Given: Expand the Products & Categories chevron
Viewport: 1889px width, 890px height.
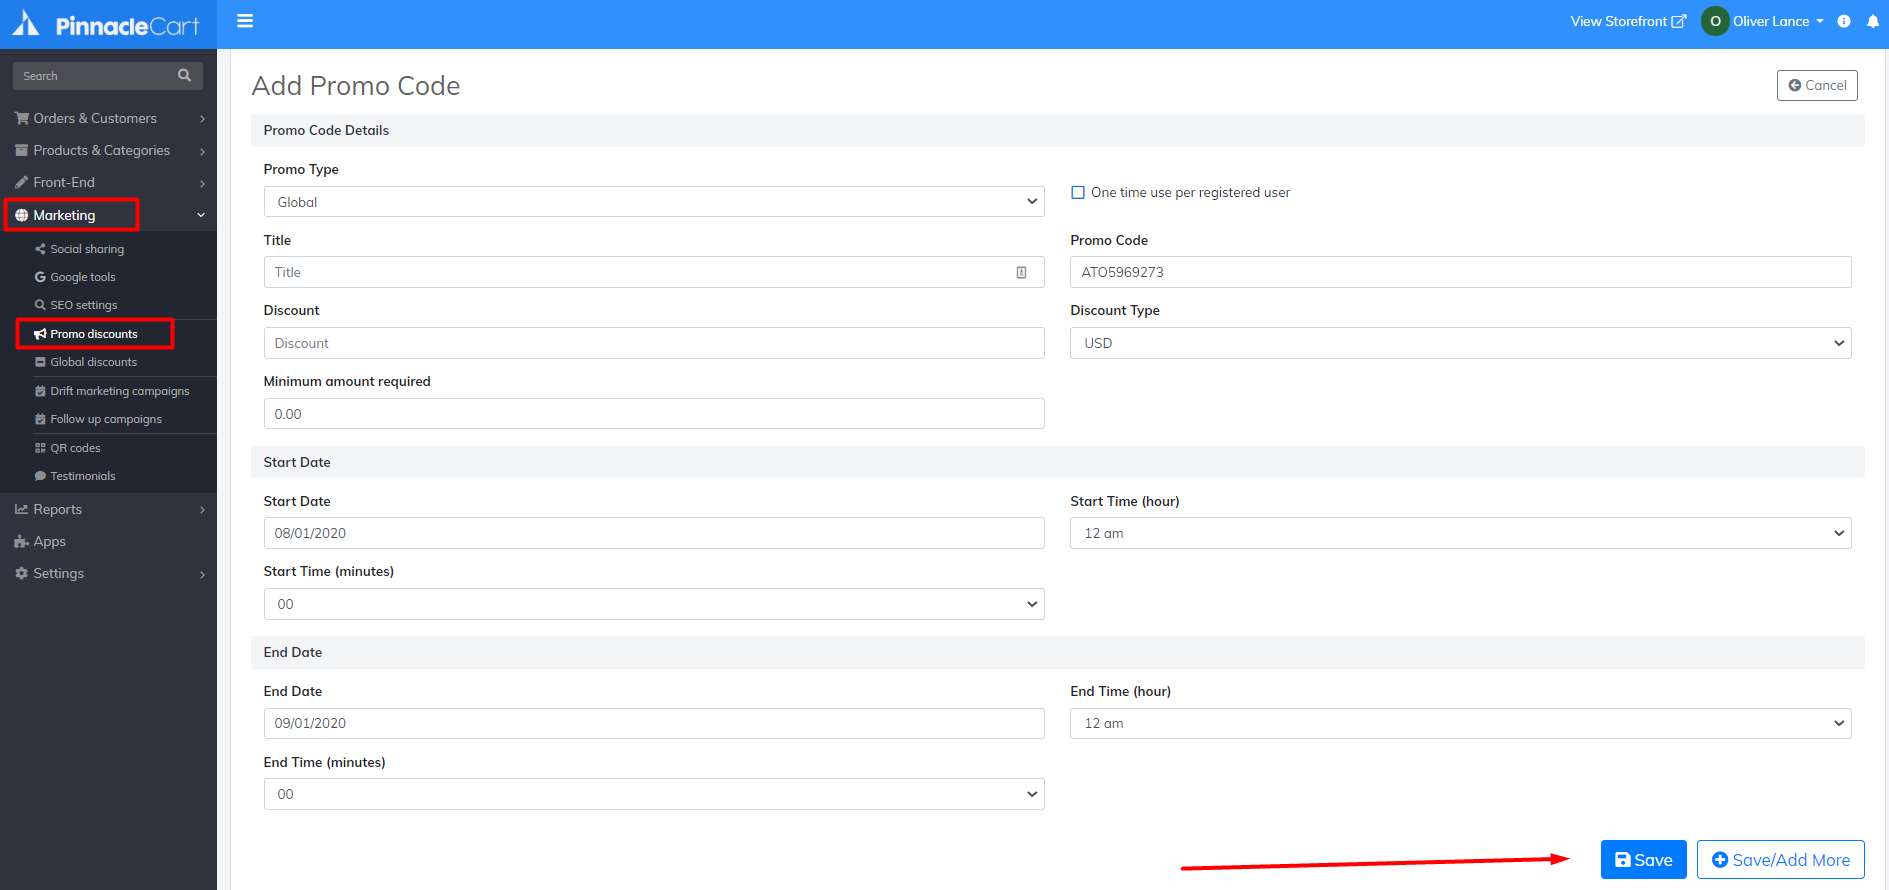Looking at the screenshot, I should (x=202, y=151).
